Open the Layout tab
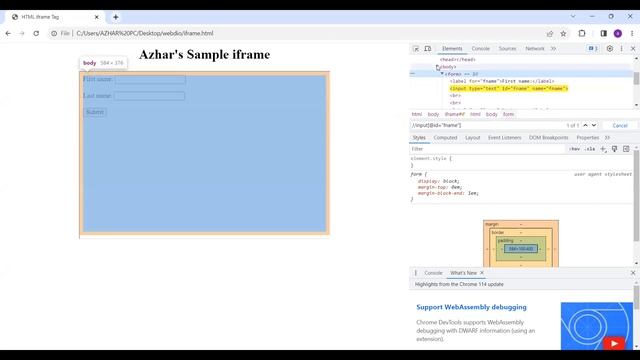640x360 pixels. pyautogui.click(x=473, y=138)
